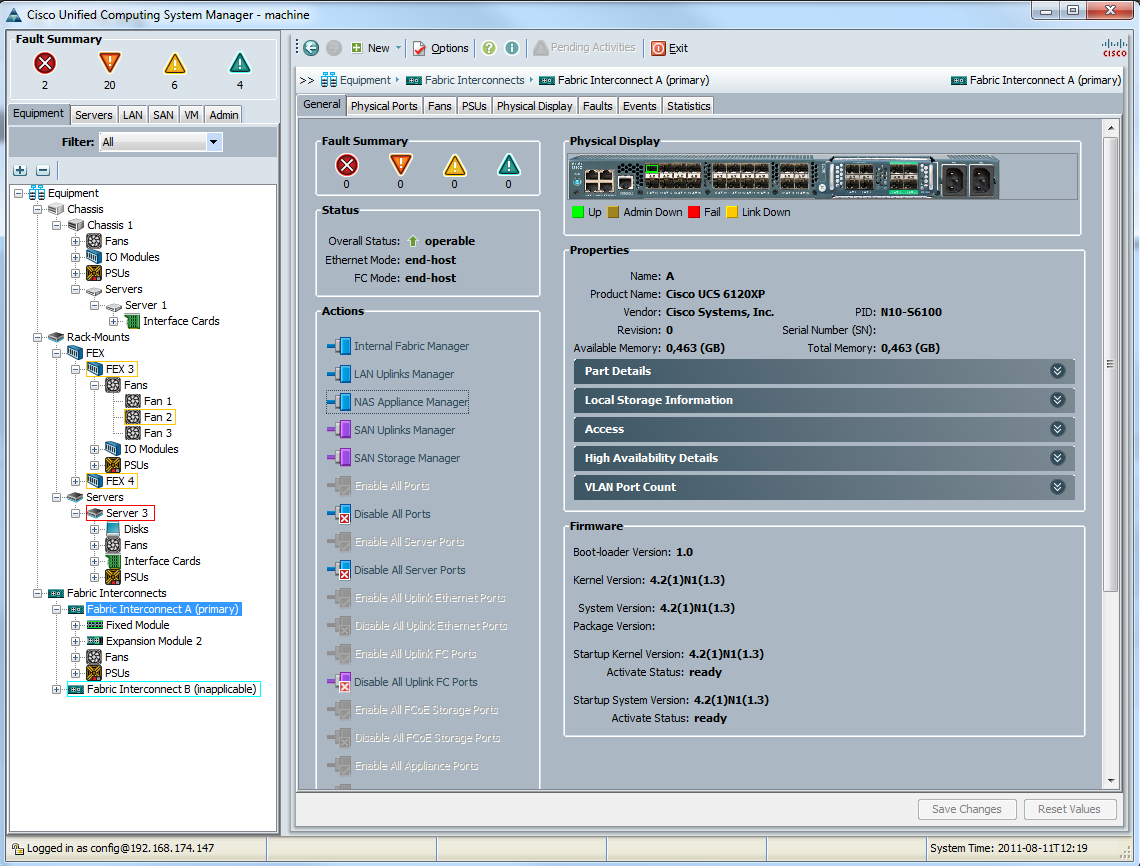Click the Cisco logo icon

[x=1114, y=48]
